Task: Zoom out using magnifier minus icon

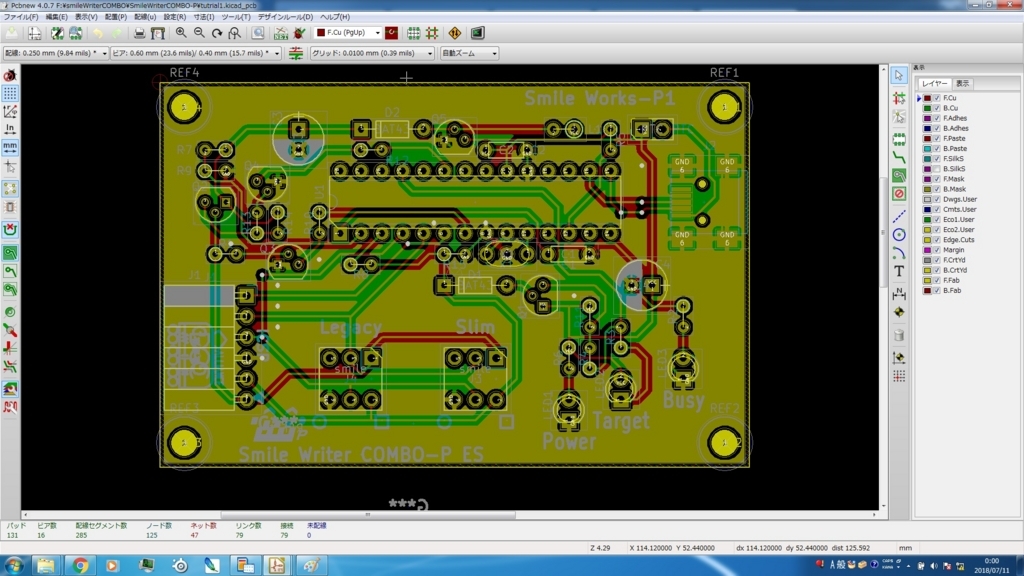Action: point(199,33)
